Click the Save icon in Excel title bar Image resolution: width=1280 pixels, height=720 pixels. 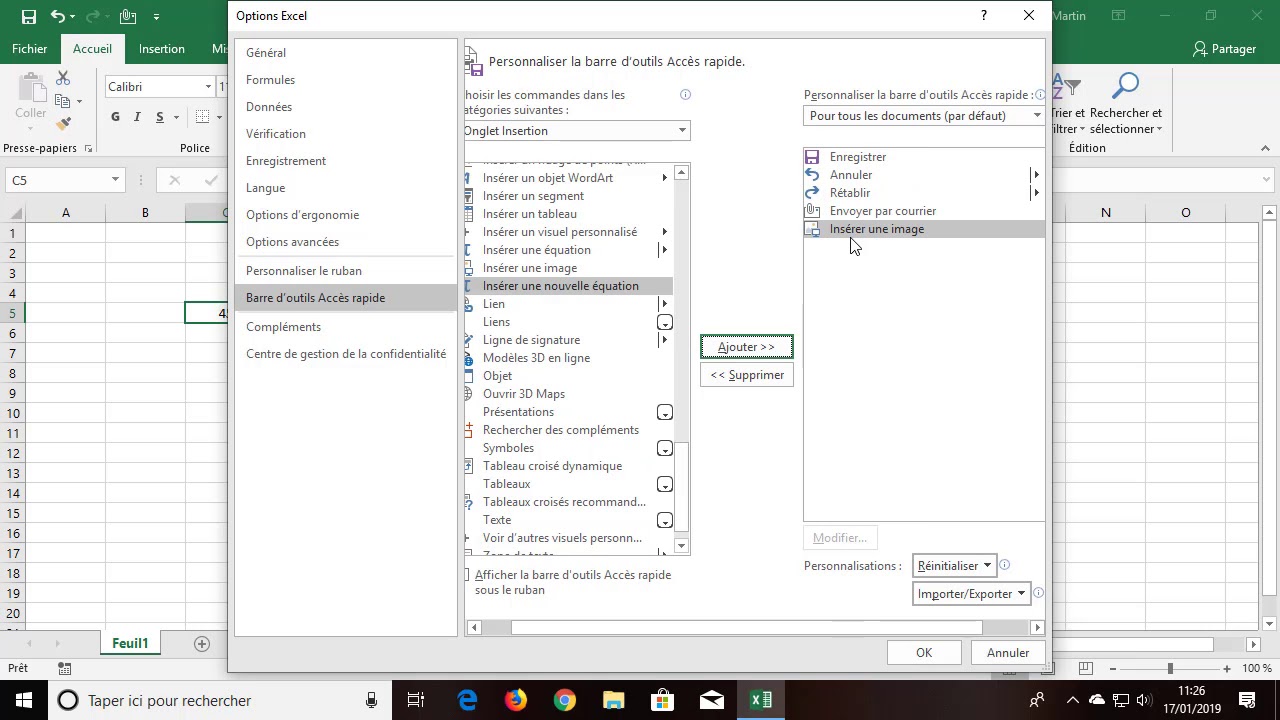click(x=29, y=16)
